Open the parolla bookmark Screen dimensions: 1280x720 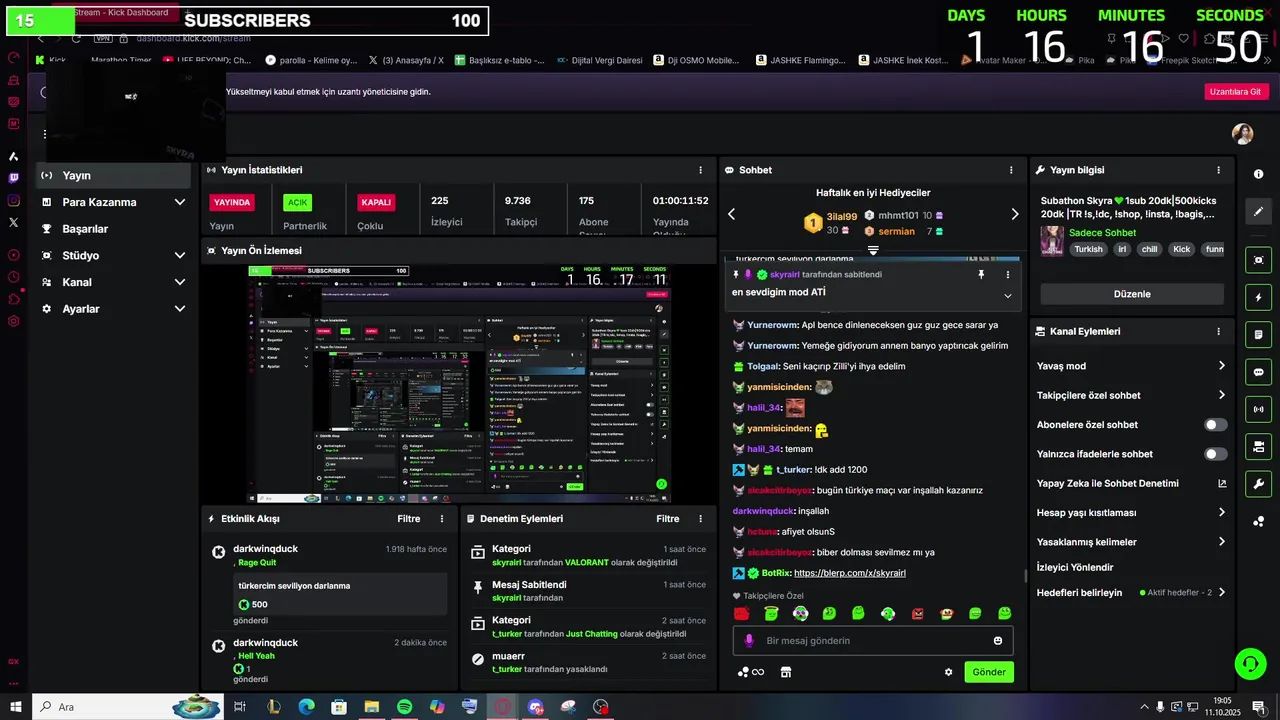pos(311,60)
